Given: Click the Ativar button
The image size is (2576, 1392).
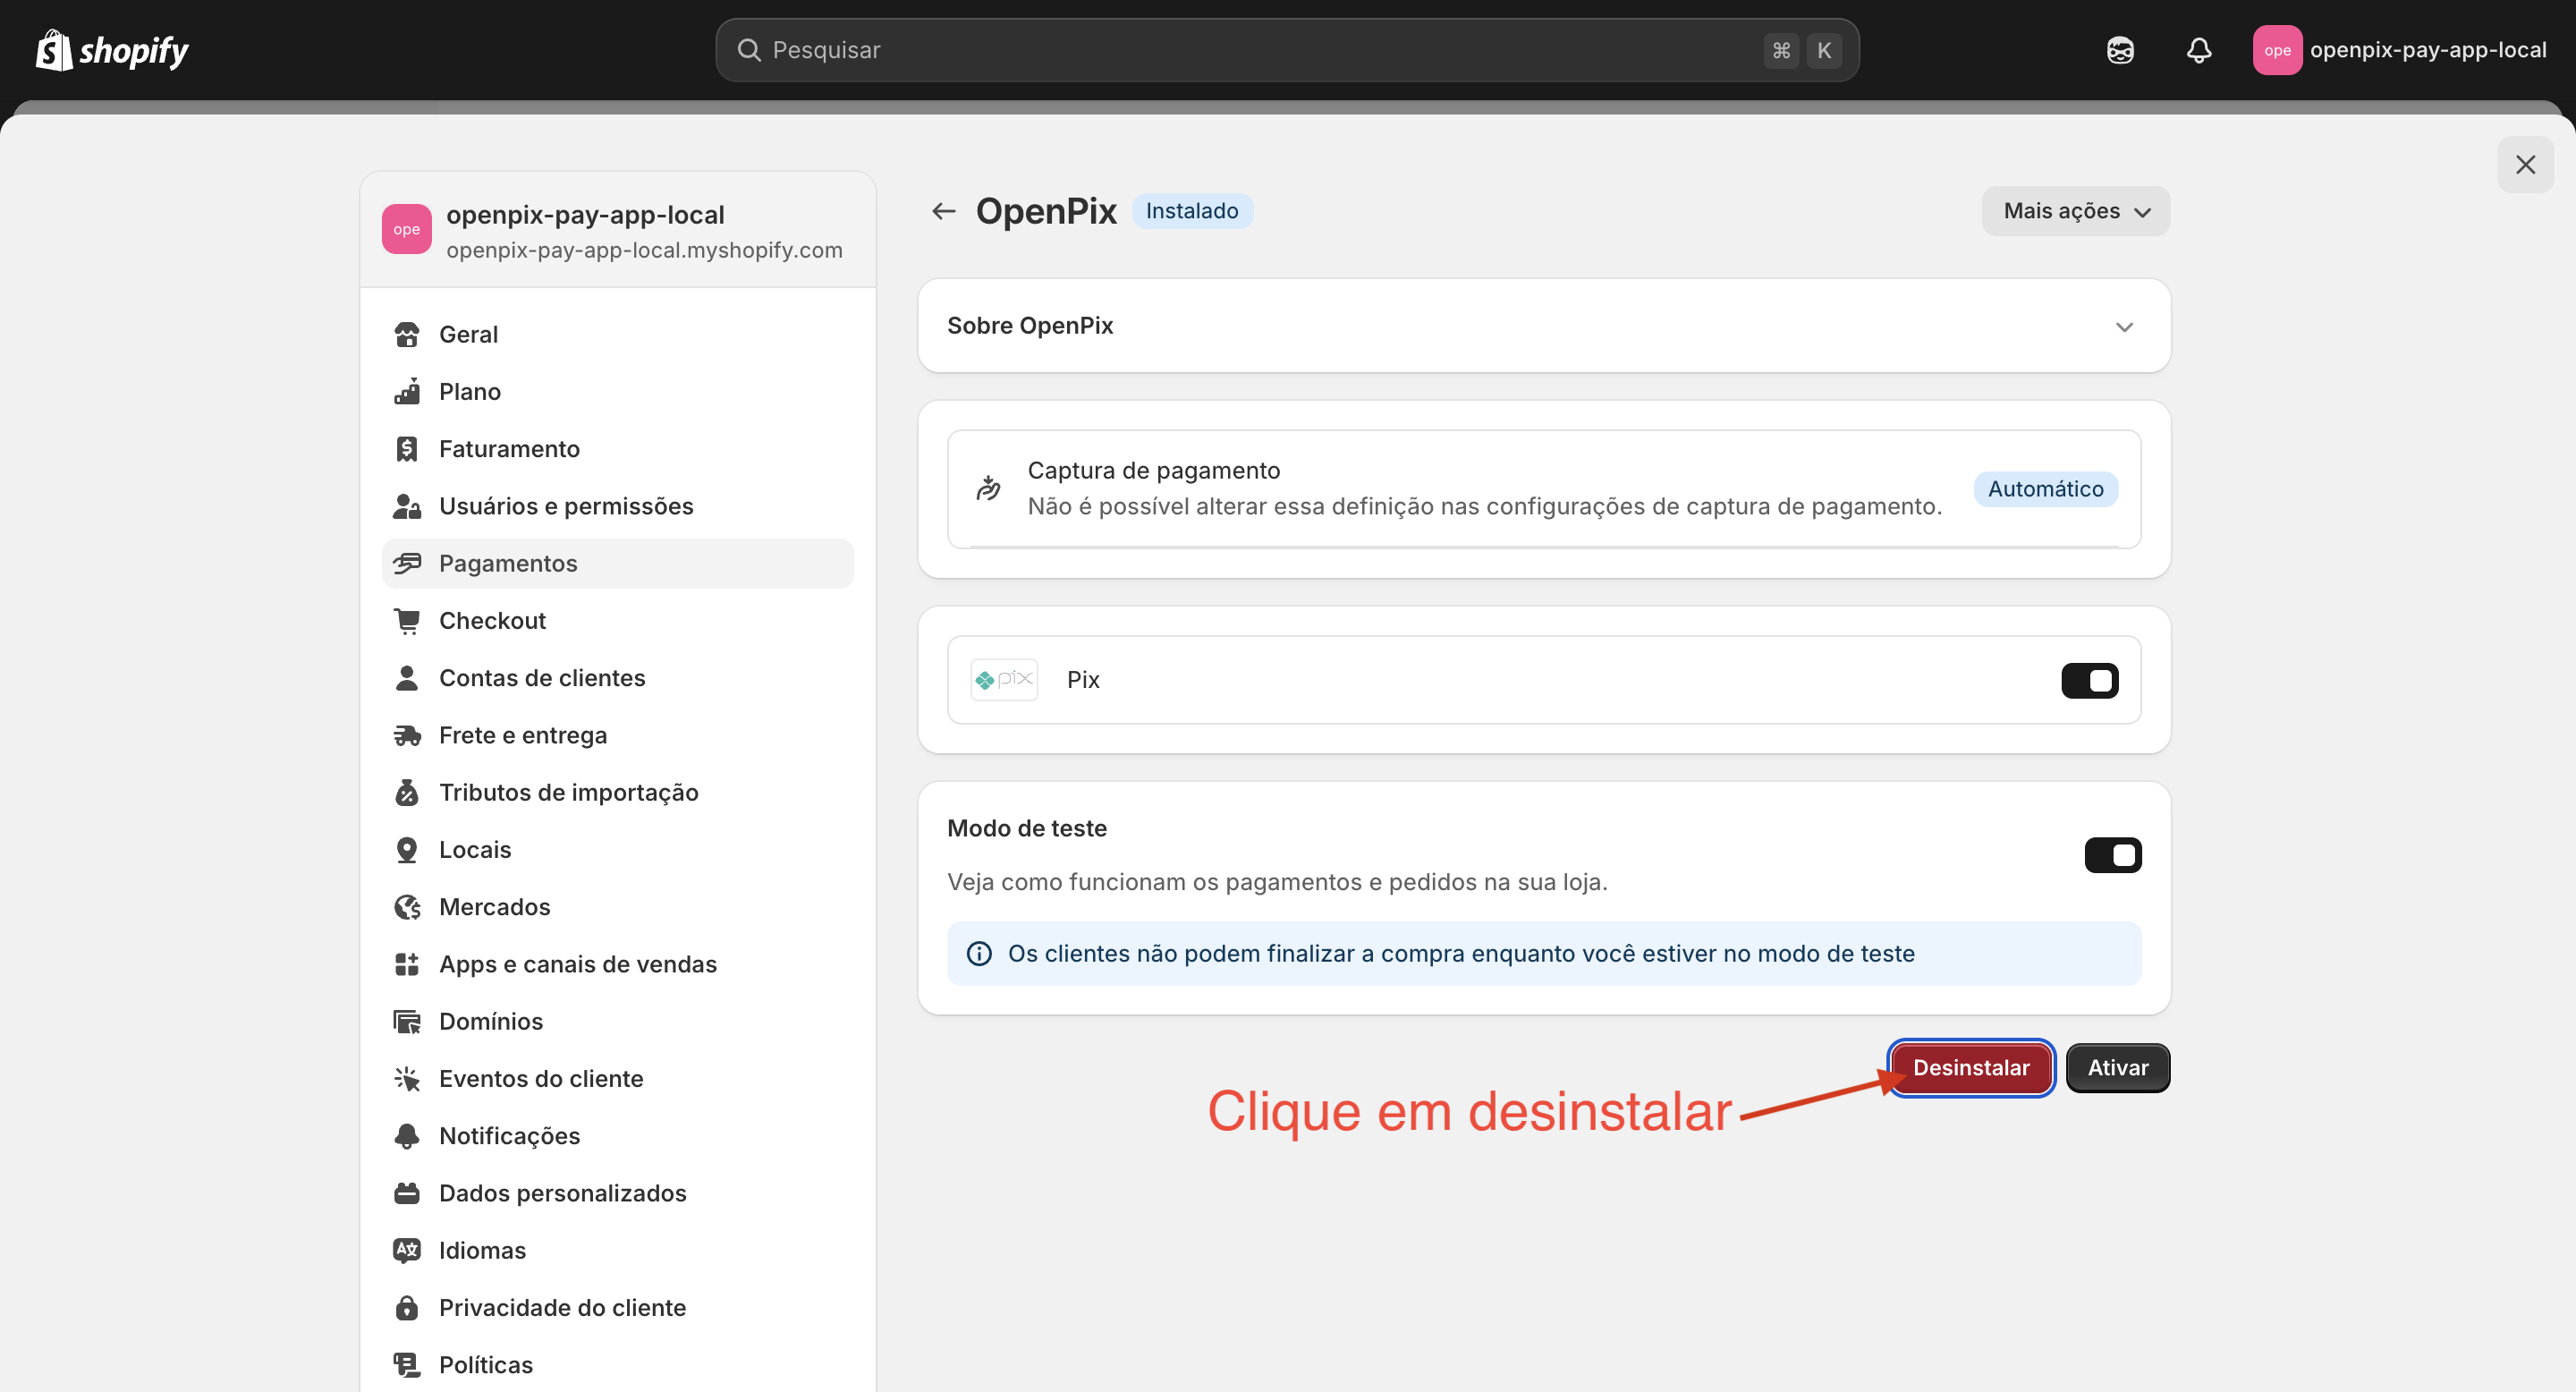Looking at the screenshot, I should 2117,1067.
